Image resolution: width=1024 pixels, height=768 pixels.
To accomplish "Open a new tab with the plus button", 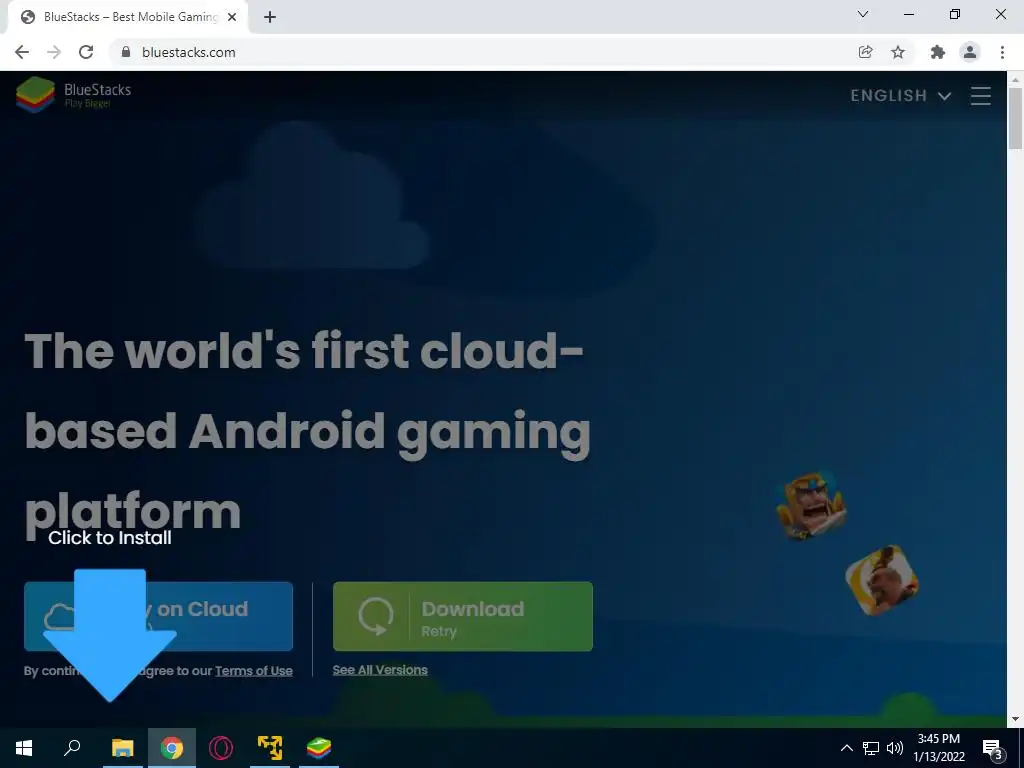I will (270, 17).
